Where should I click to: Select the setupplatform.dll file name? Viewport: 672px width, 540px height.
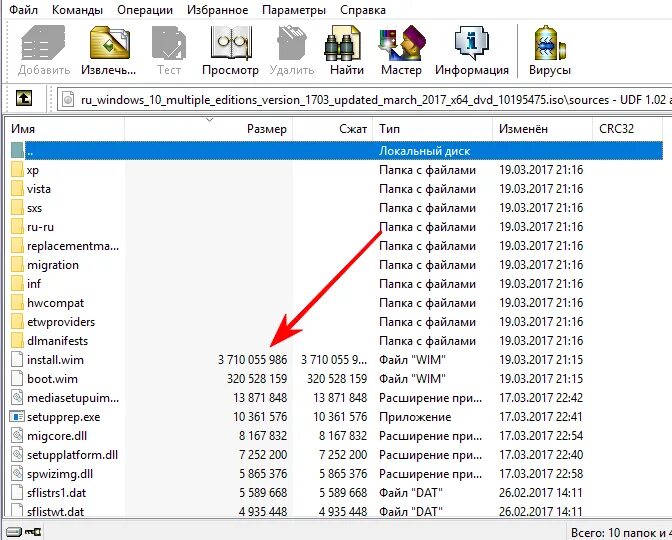coord(72,455)
